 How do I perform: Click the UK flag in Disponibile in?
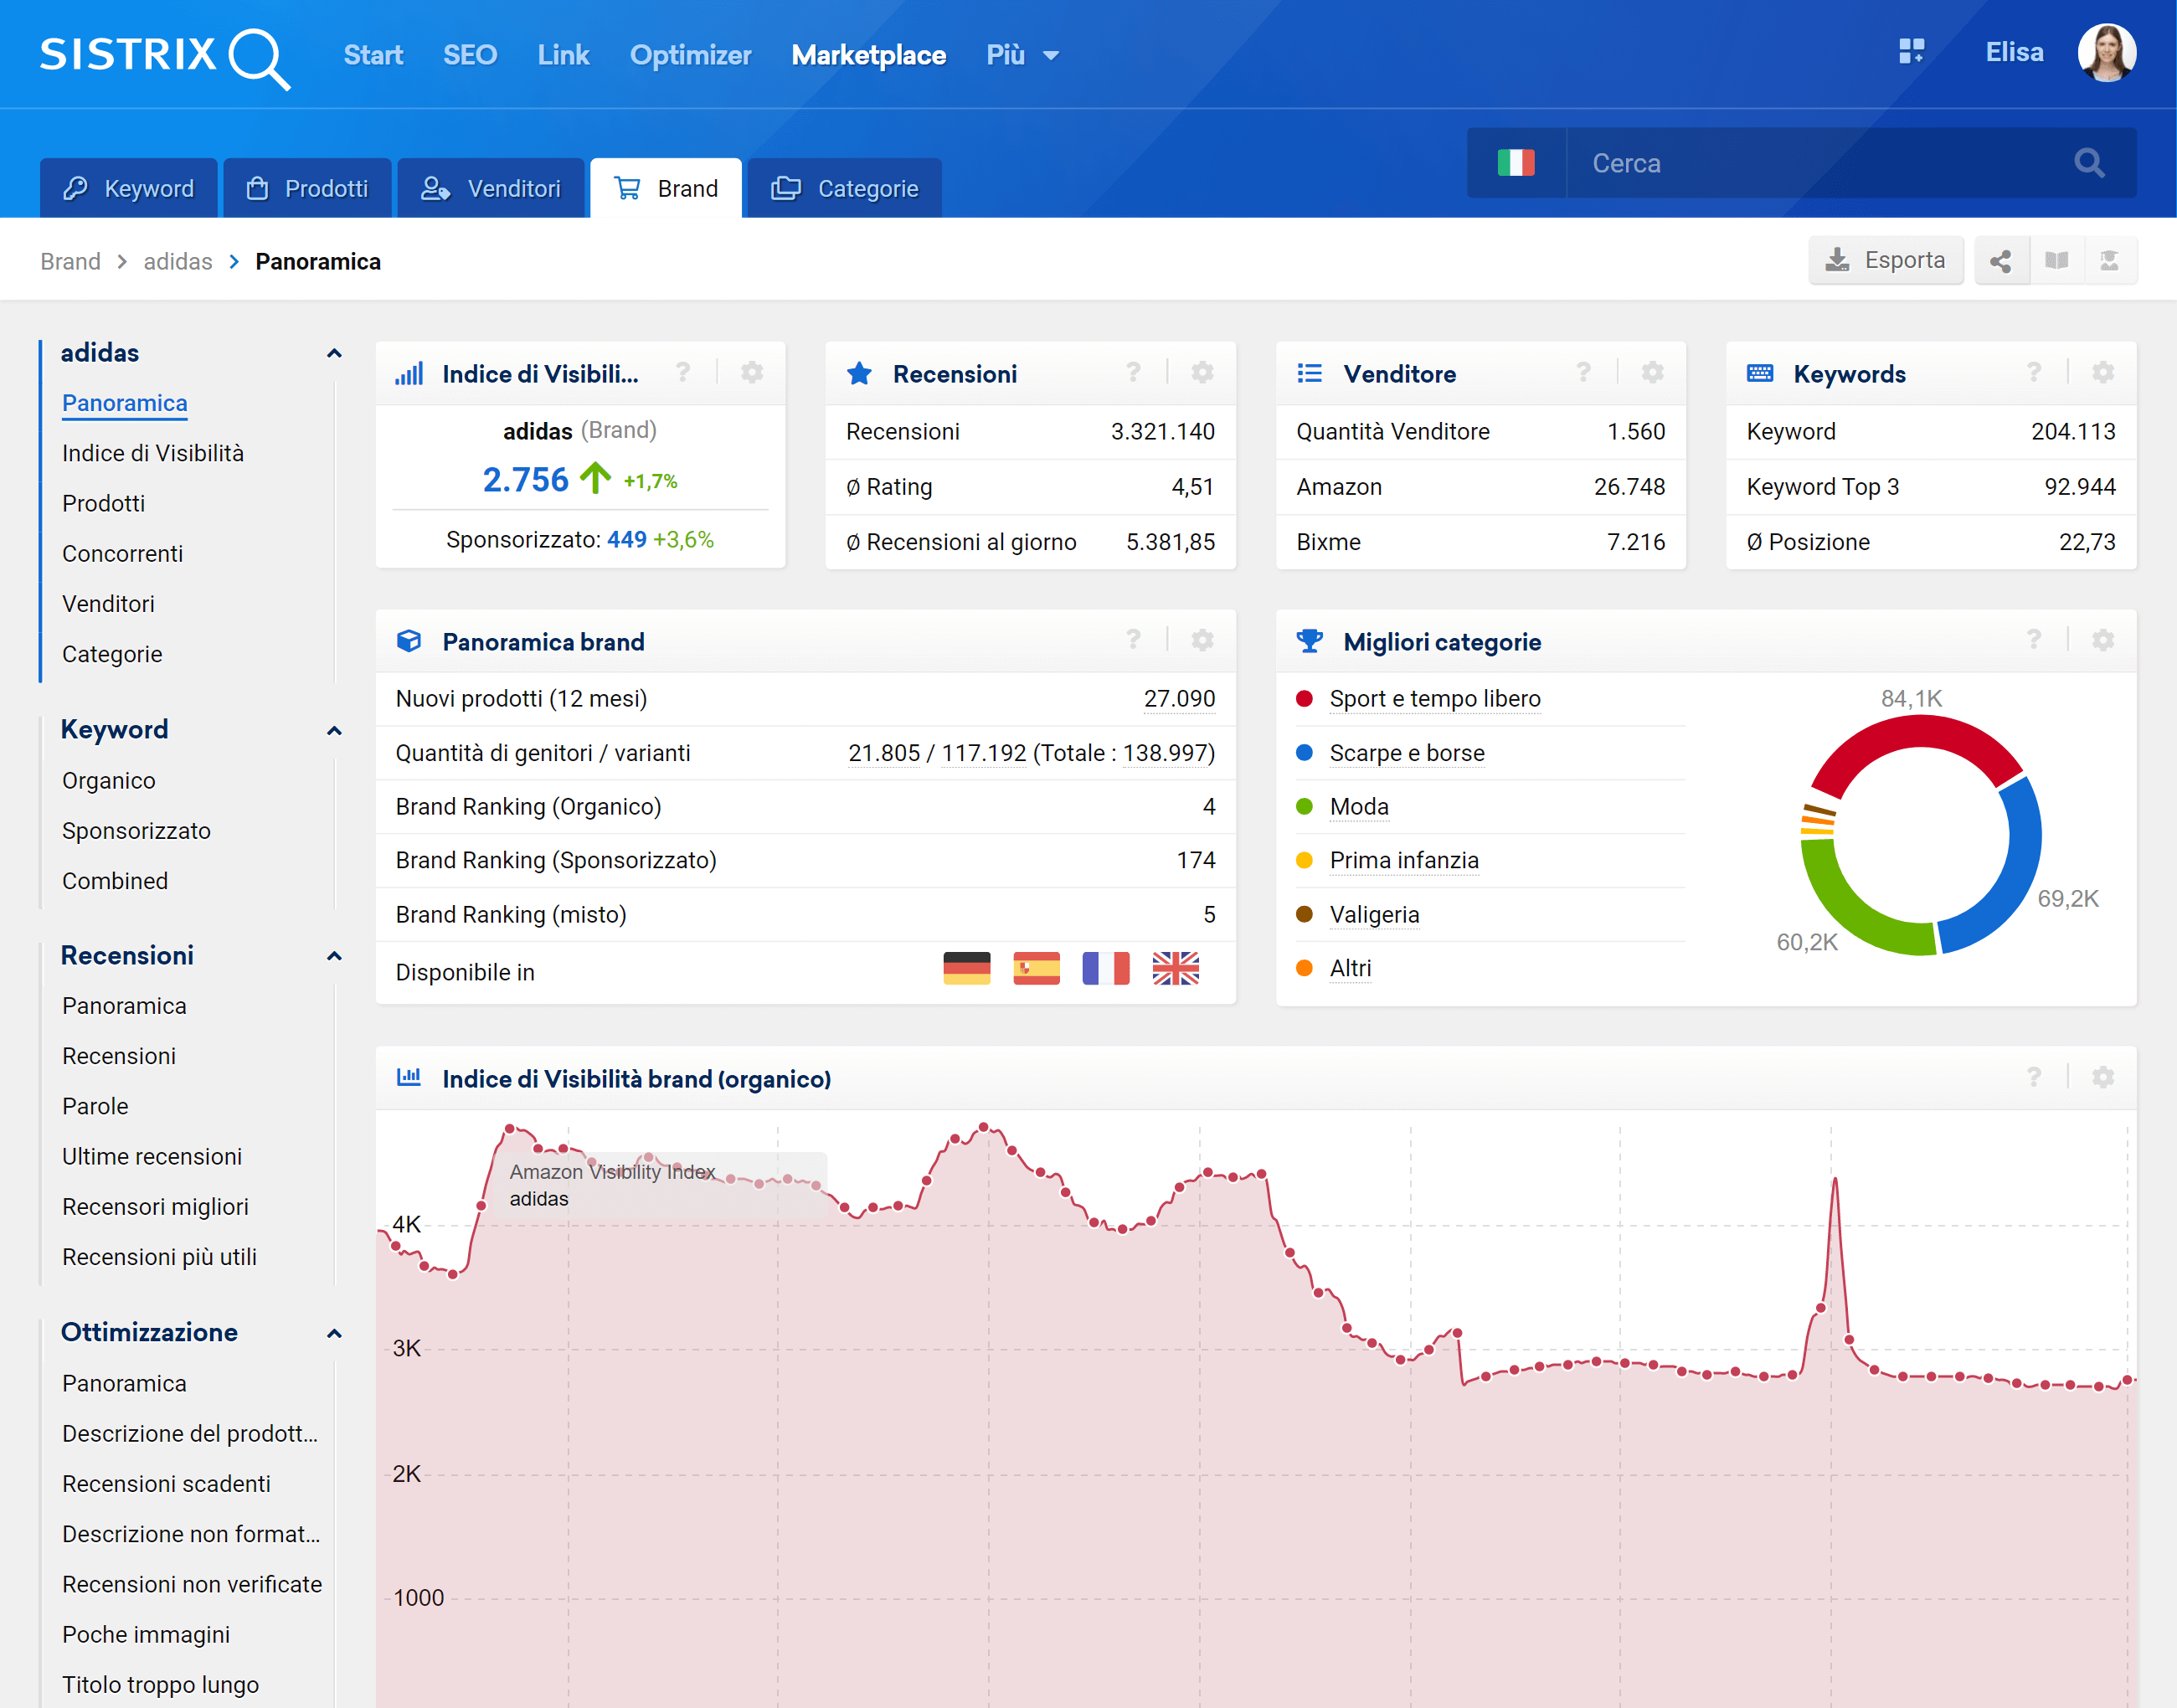(x=1175, y=968)
